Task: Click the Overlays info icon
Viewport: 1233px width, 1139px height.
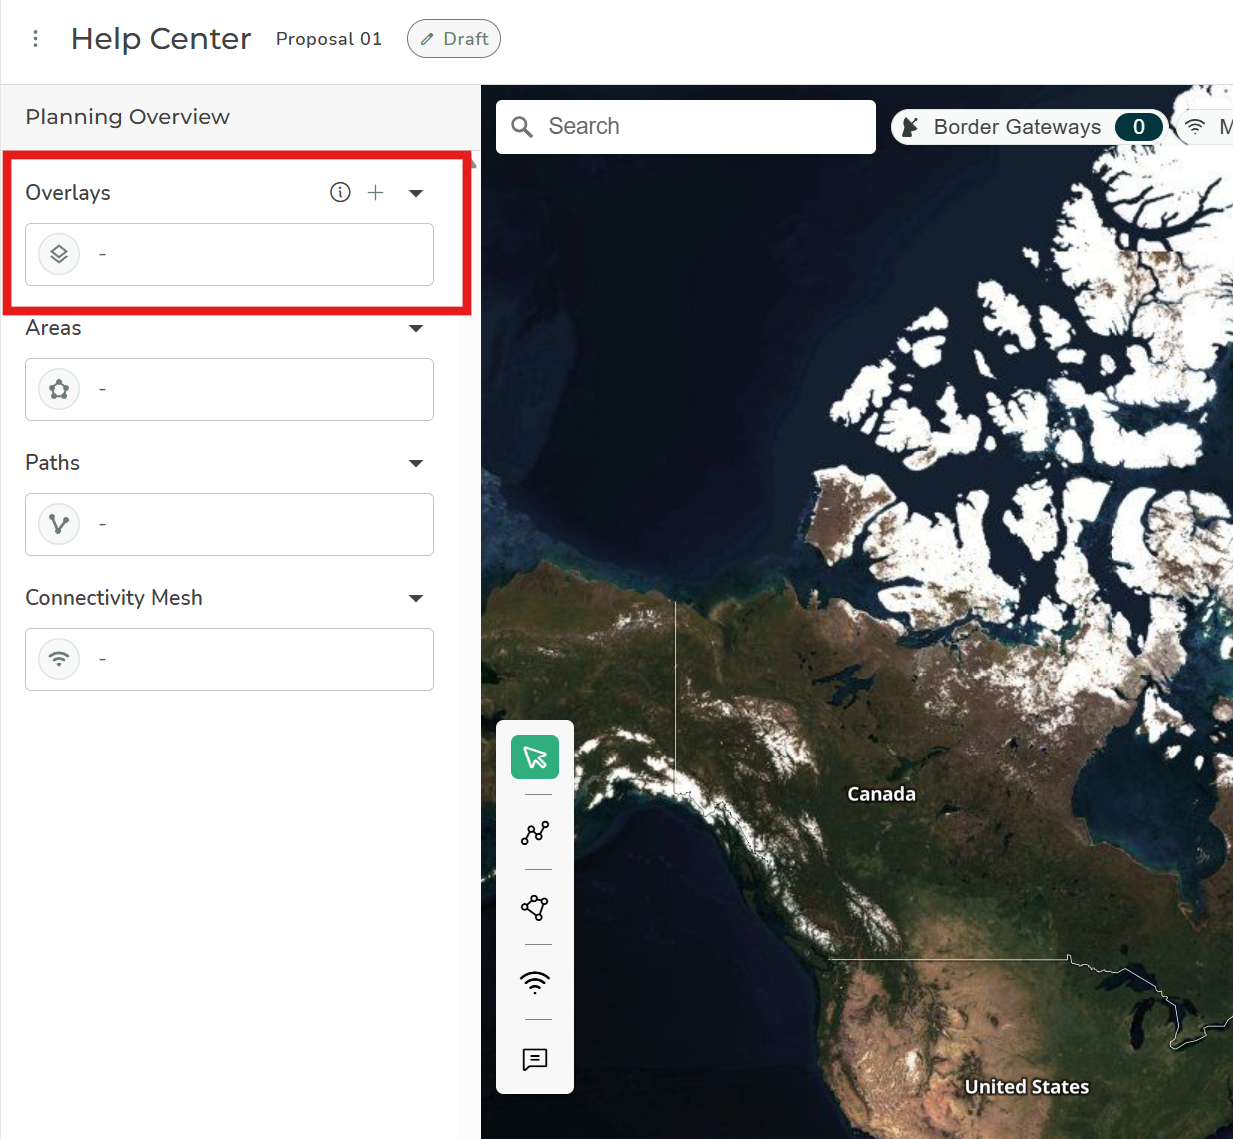Action: point(340,192)
